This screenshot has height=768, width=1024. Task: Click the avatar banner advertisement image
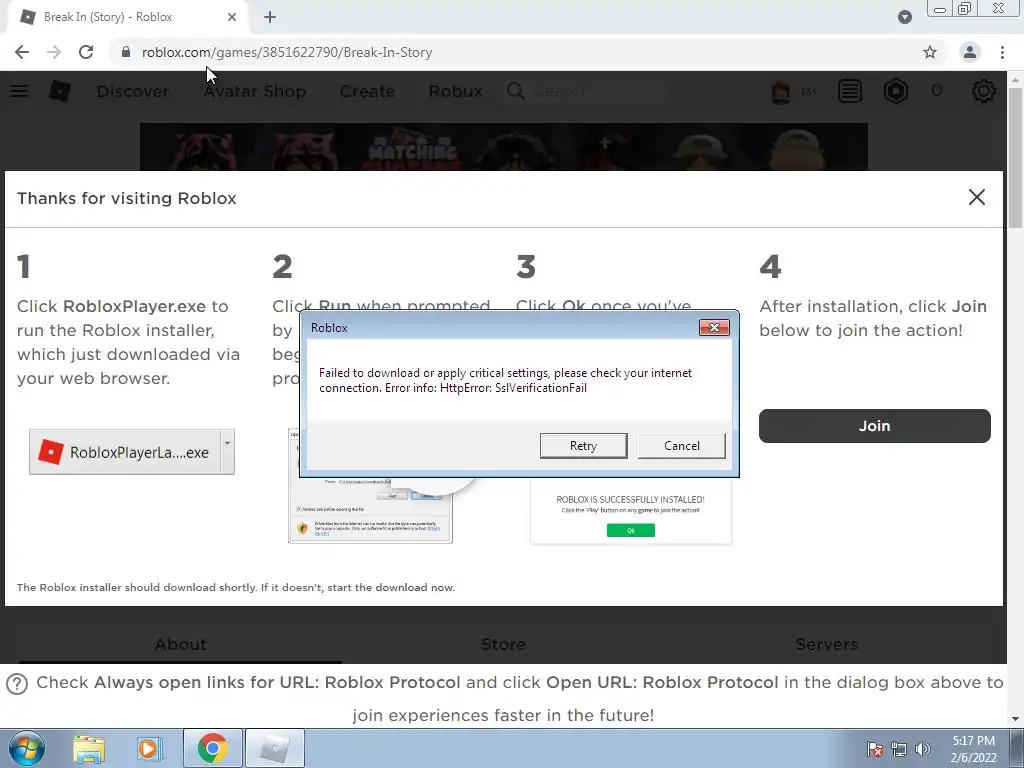(x=504, y=147)
